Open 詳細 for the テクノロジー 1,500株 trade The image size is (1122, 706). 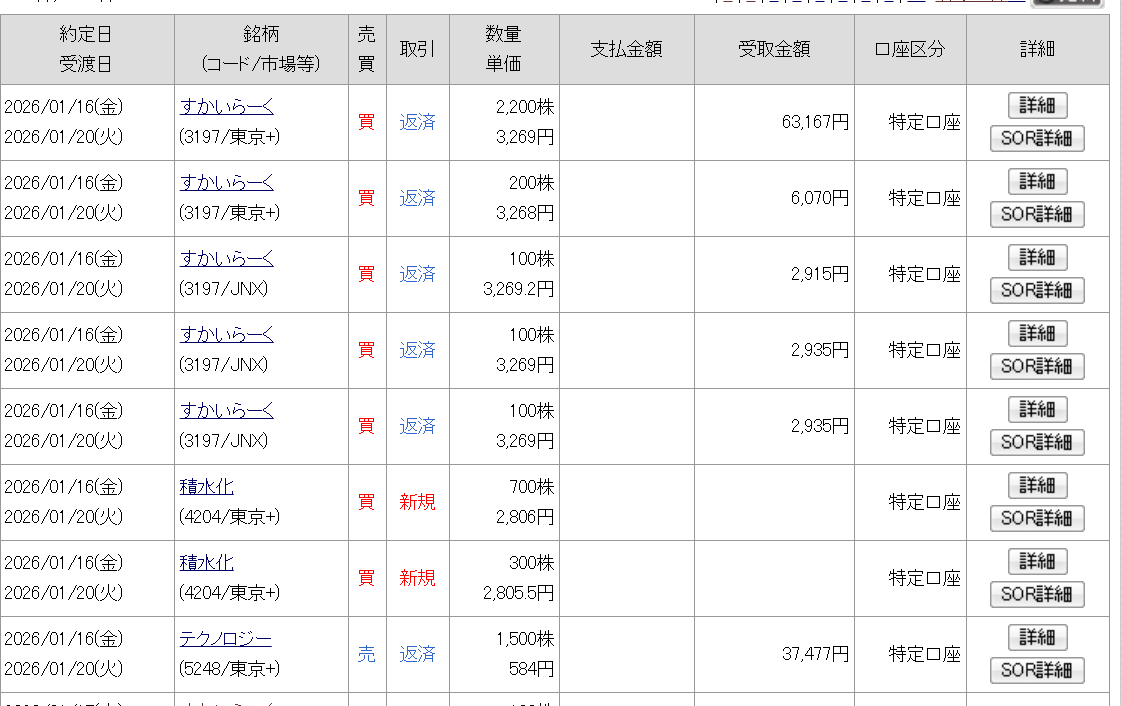[x=1037, y=638]
